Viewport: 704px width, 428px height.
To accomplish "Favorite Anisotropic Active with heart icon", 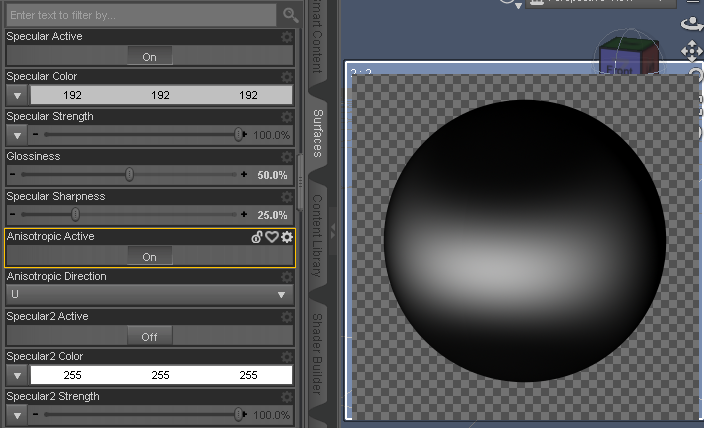I will point(272,237).
